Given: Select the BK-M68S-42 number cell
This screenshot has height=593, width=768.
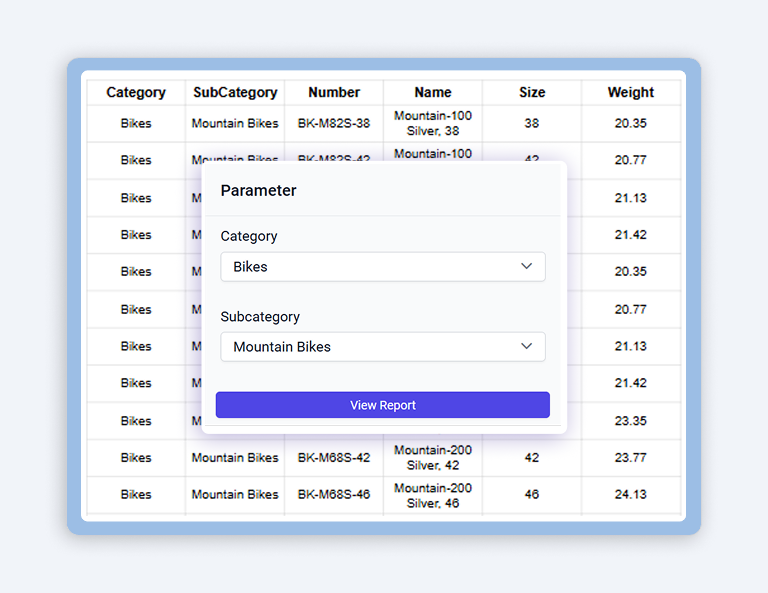Looking at the screenshot, I should [334, 458].
